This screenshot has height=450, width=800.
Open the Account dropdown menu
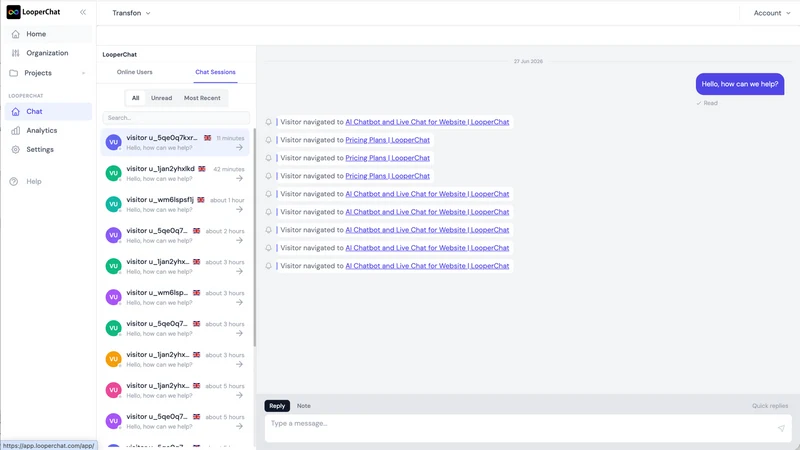pos(771,13)
